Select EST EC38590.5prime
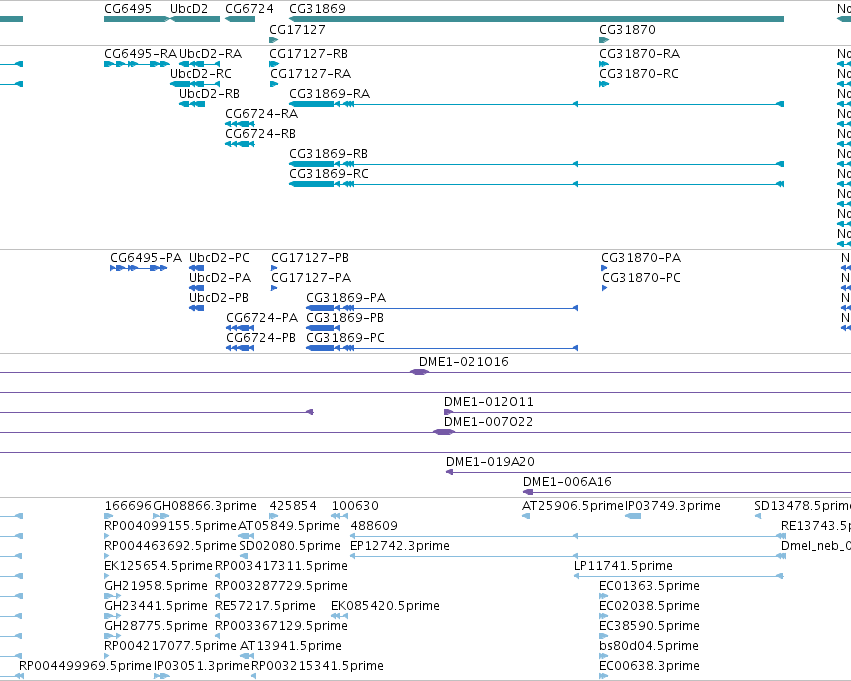The image size is (851, 681). coord(649,627)
